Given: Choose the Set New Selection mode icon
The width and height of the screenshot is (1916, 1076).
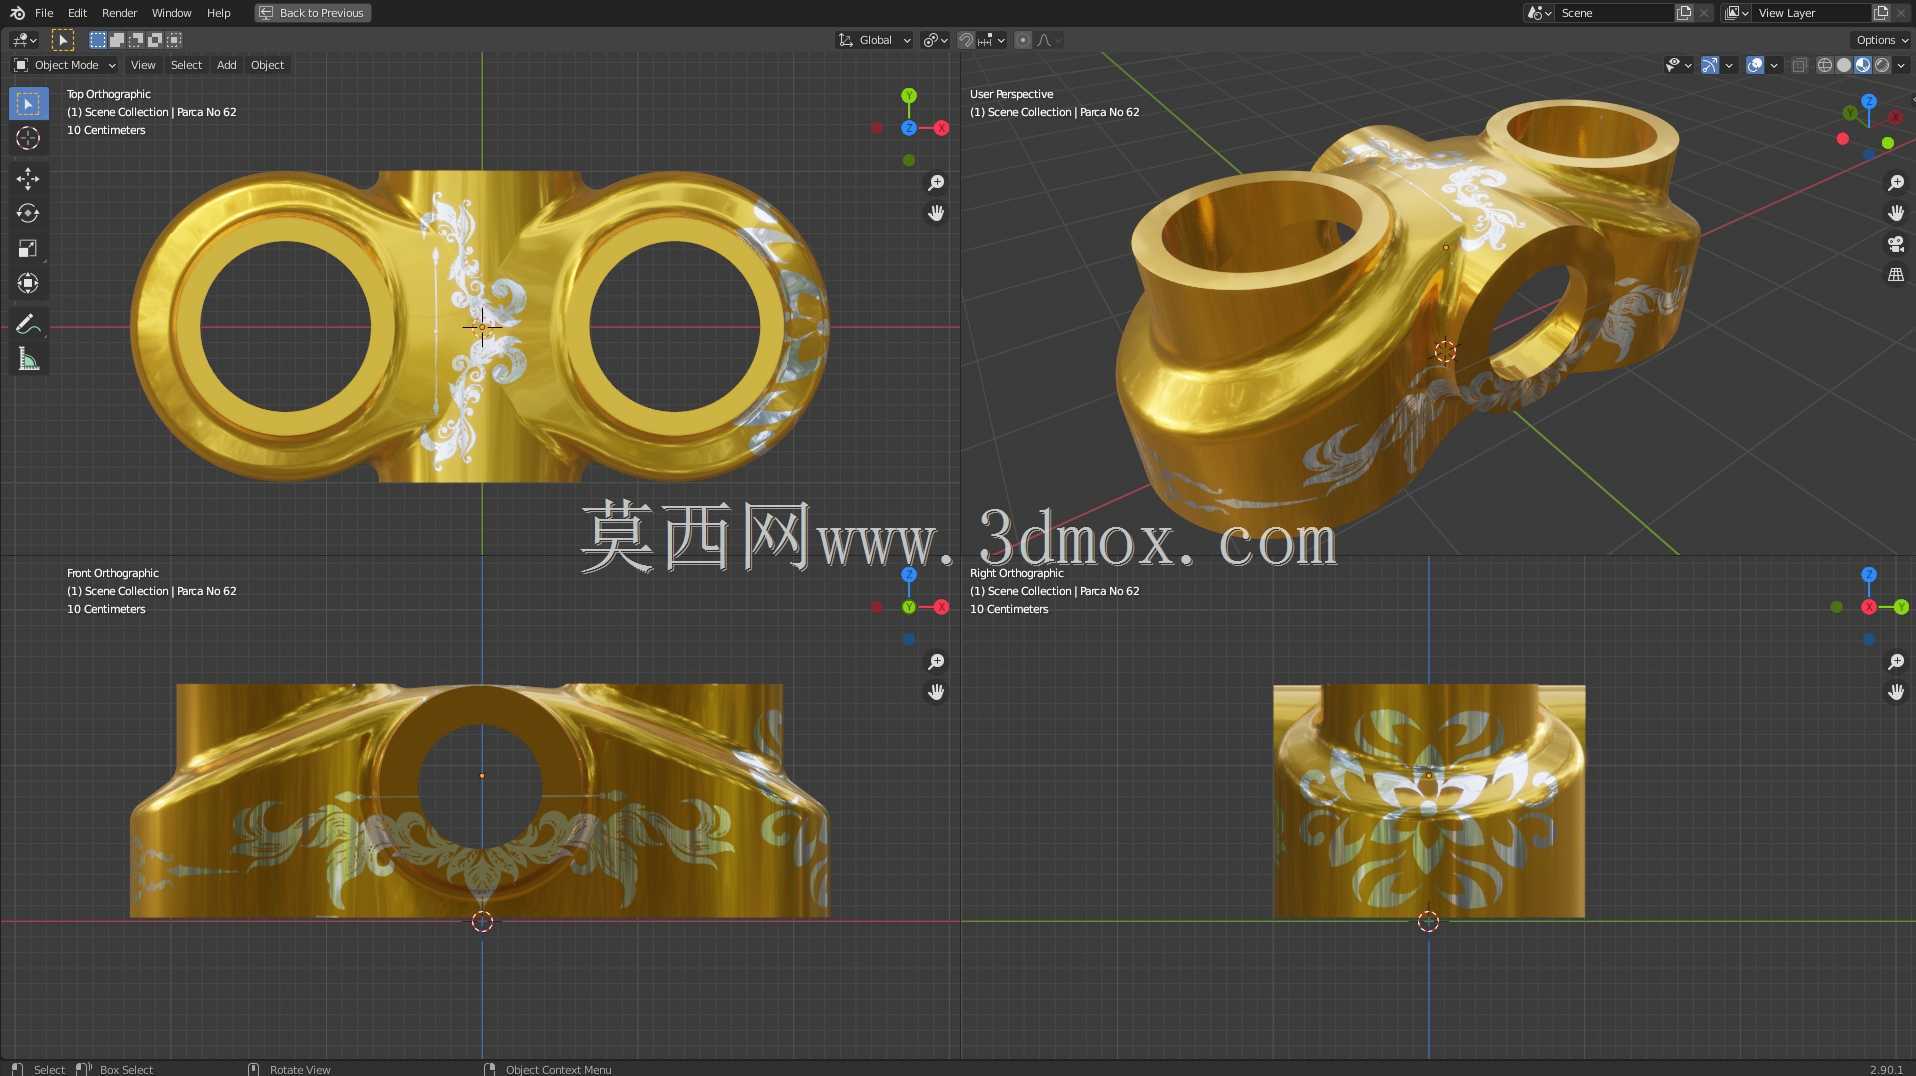Looking at the screenshot, I should (97, 40).
